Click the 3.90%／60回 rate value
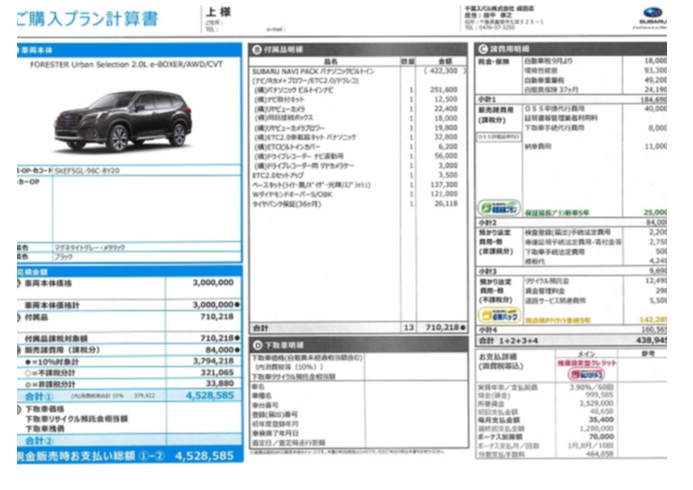Image resolution: width=693 pixels, height=490 pixels. pos(591,387)
